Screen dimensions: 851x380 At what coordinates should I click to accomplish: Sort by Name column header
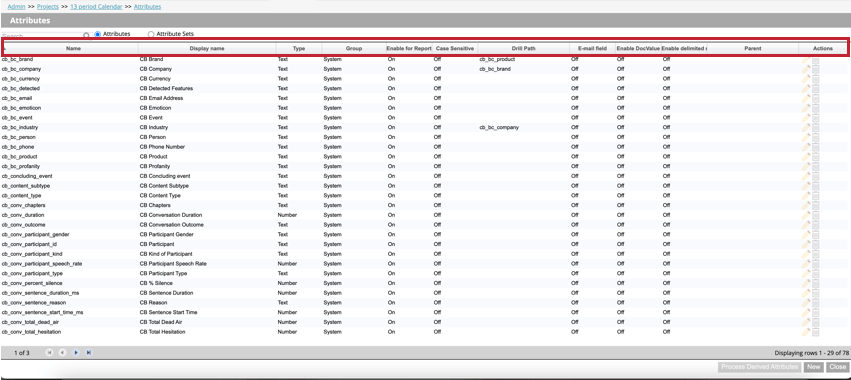click(73, 48)
